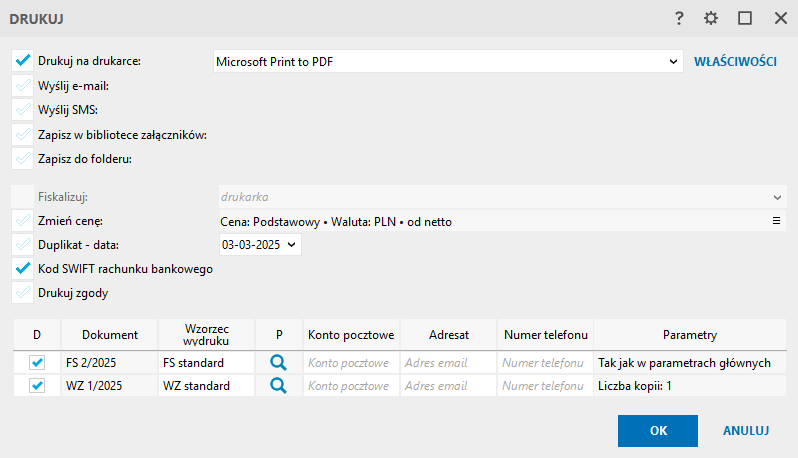Open dialog settings gear icon

(x=711, y=18)
